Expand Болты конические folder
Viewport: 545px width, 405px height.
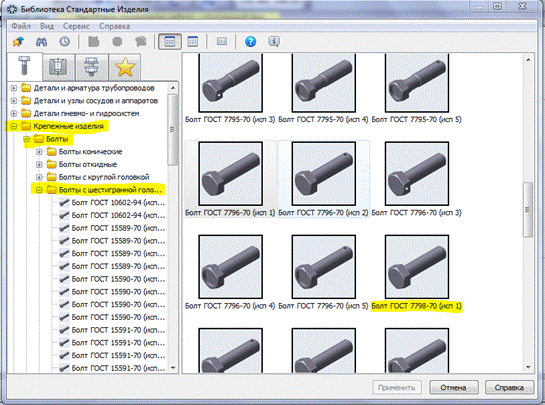tap(39, 152)
